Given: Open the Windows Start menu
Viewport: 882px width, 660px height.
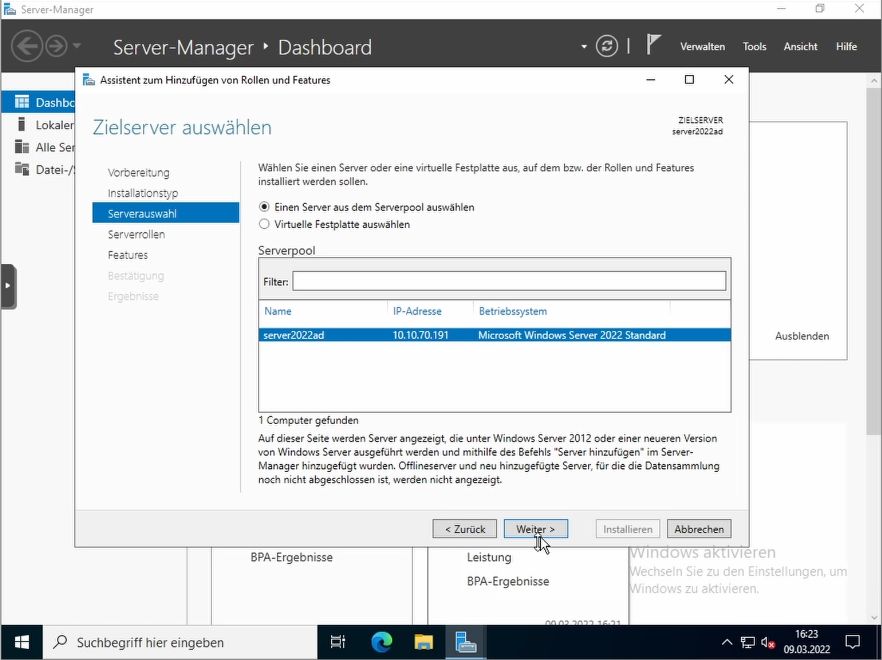Looking at the screenshot, I should tap(21, 642).
